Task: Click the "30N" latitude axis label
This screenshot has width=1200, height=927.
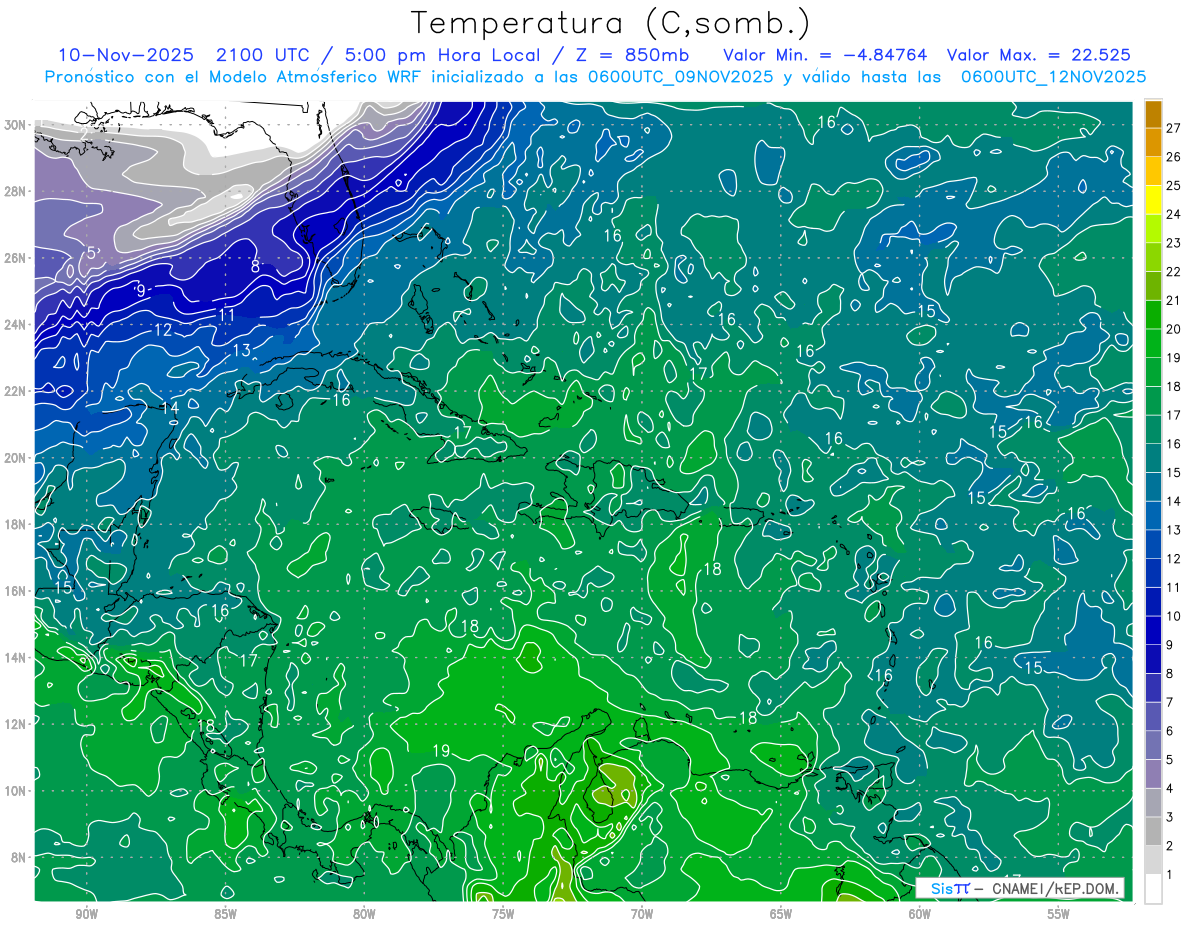Action: (15, 124)
